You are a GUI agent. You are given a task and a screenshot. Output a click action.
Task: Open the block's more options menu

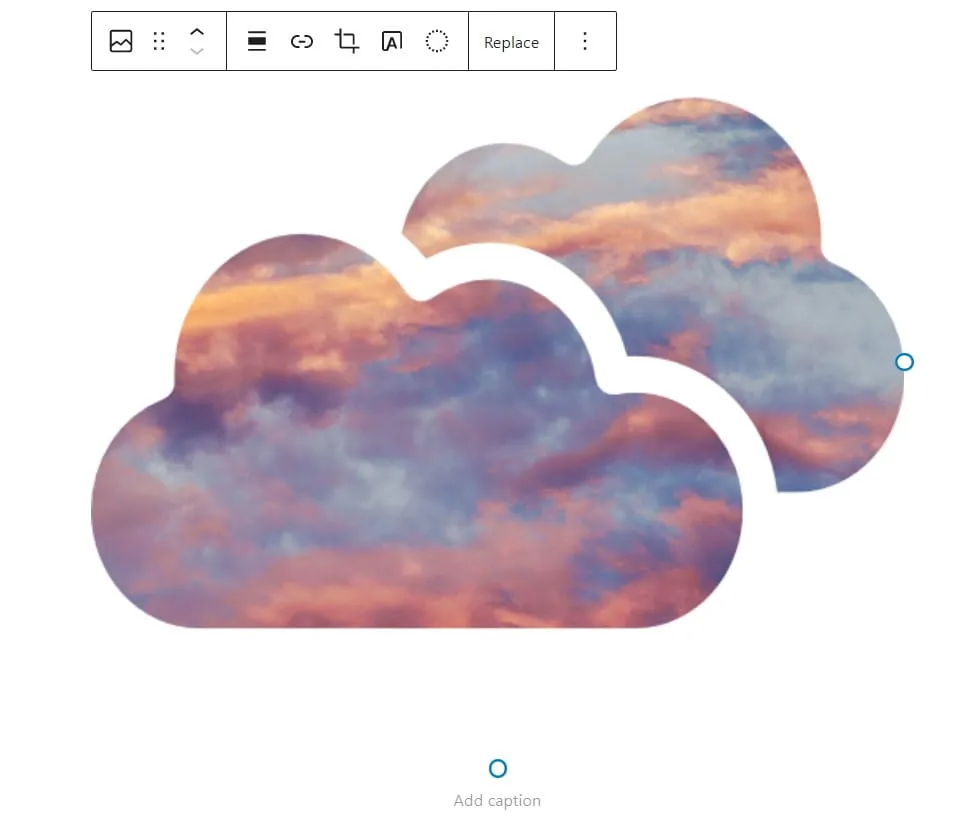point(585,42)
